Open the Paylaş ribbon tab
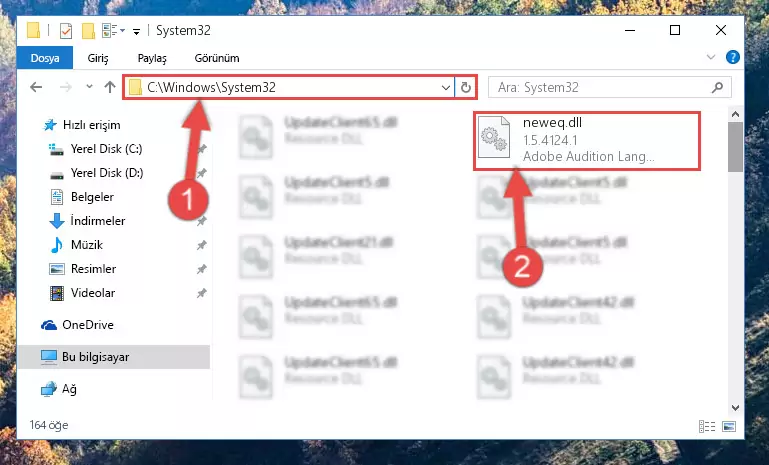The width and height of the screenshot is (769, 465). click(x=152, y=58)
